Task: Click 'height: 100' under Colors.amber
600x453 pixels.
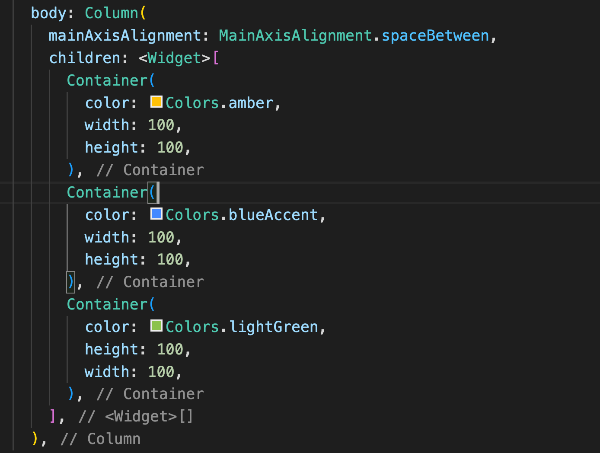Action: (x=134, y=148)
